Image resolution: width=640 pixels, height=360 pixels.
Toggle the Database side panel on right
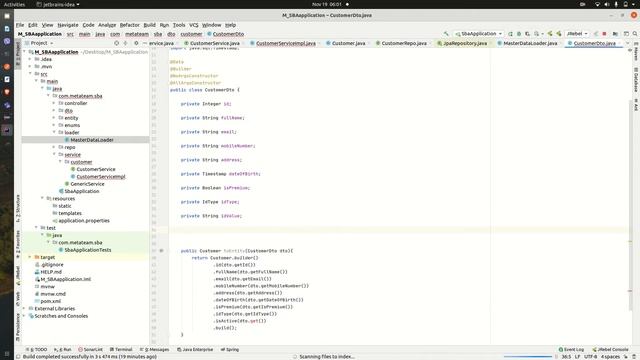(x=636, y=80)
